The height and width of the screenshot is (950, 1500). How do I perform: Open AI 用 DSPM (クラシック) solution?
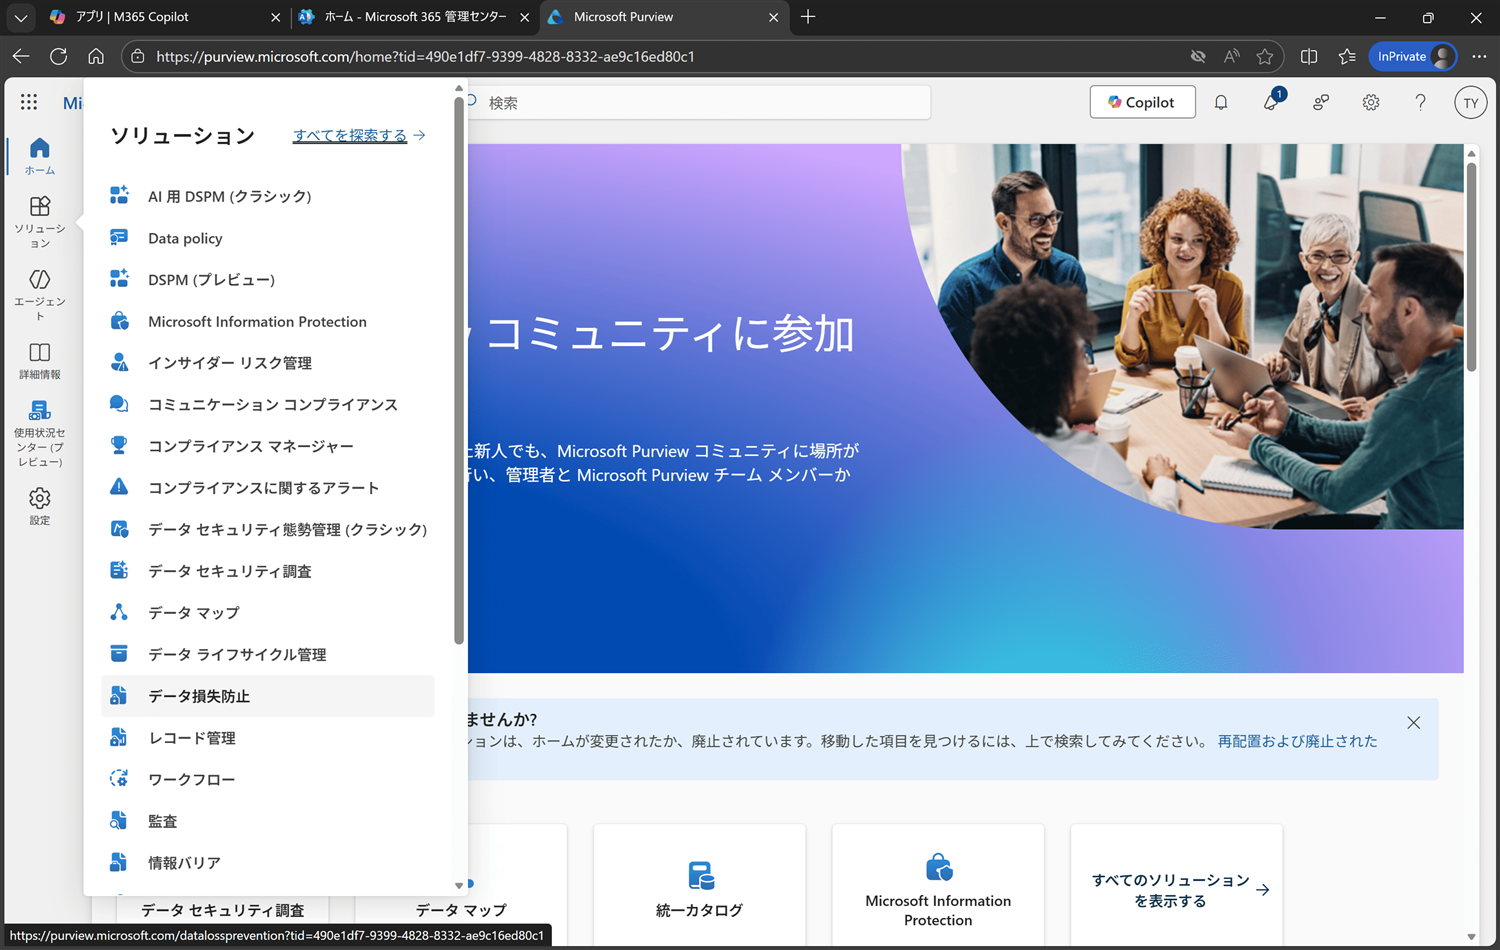268,196
